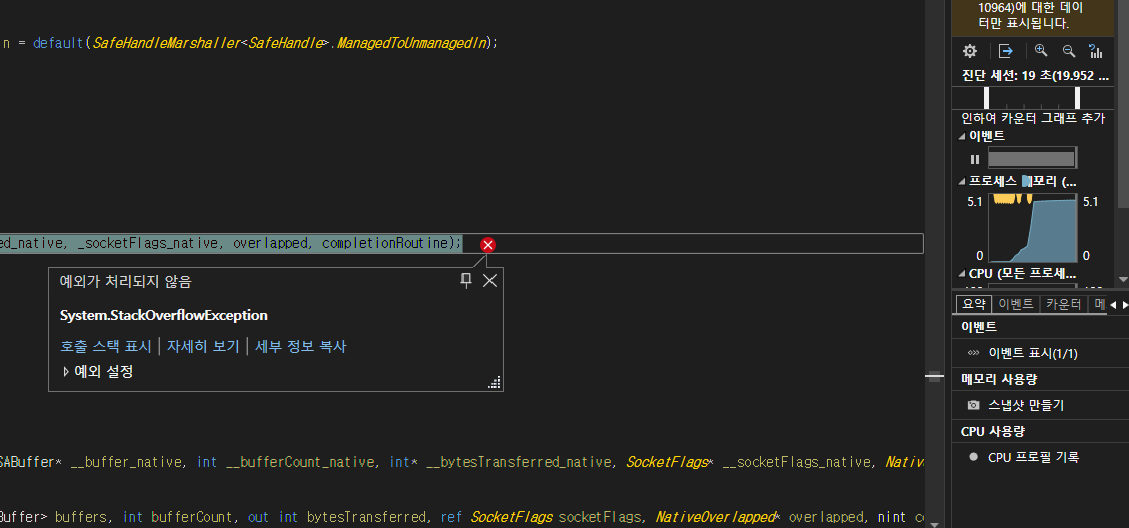Switch to the 카운터 tab
This screenshot has width=1129, height=528.
pos(1063,304)
